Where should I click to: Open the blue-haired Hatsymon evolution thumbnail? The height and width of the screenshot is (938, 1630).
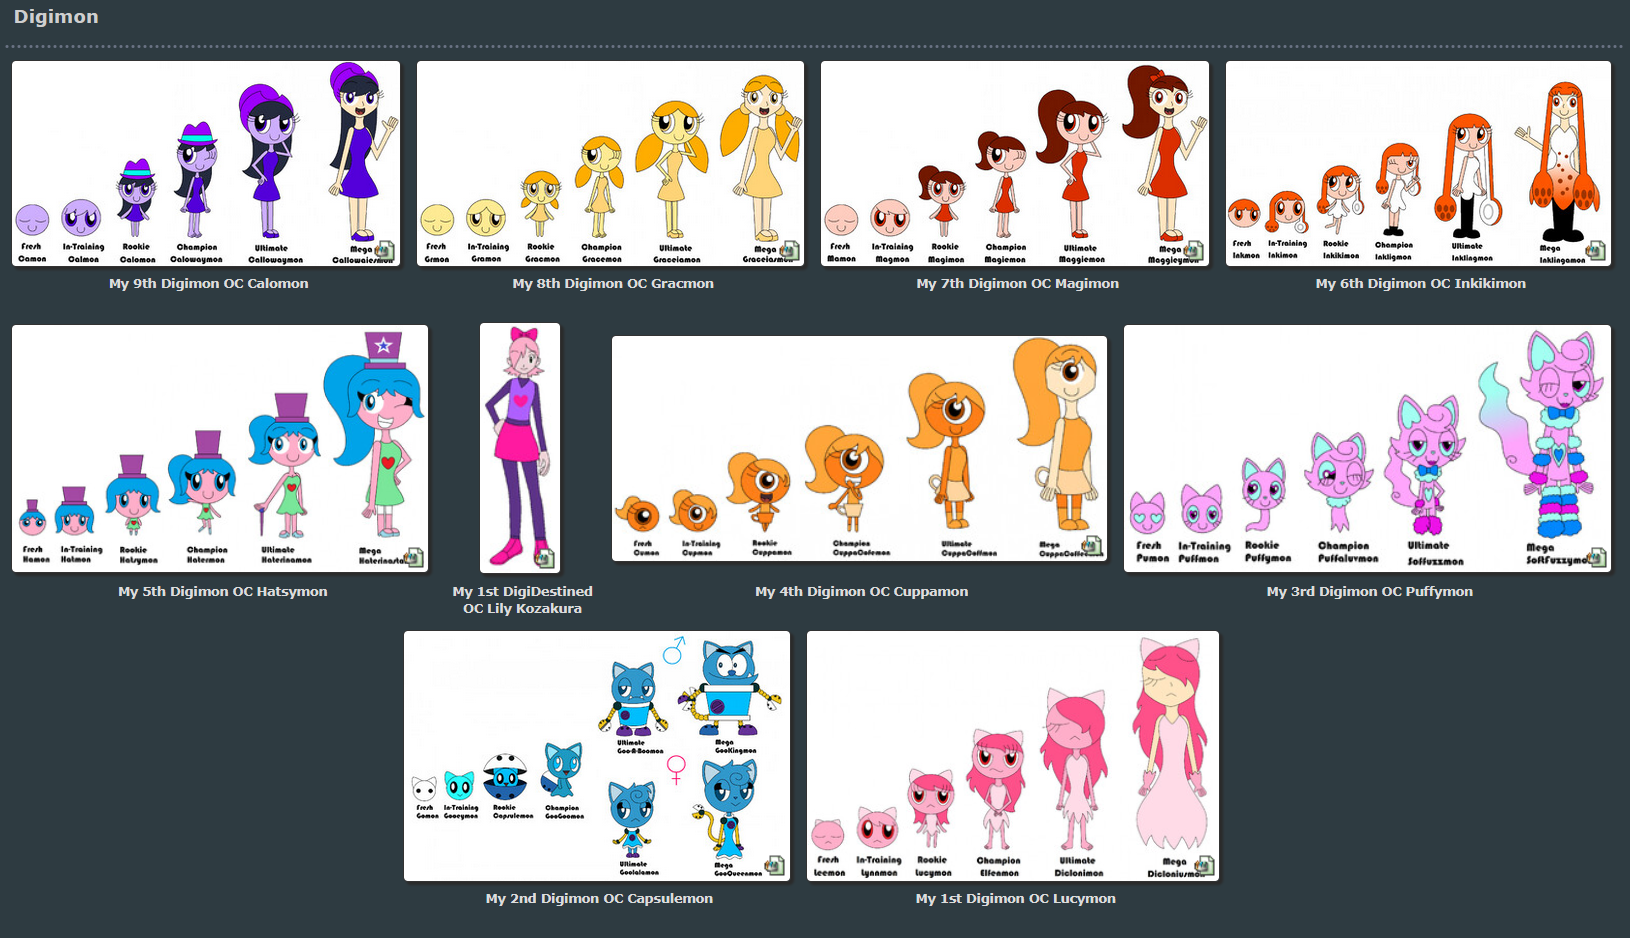coord(220,448)
